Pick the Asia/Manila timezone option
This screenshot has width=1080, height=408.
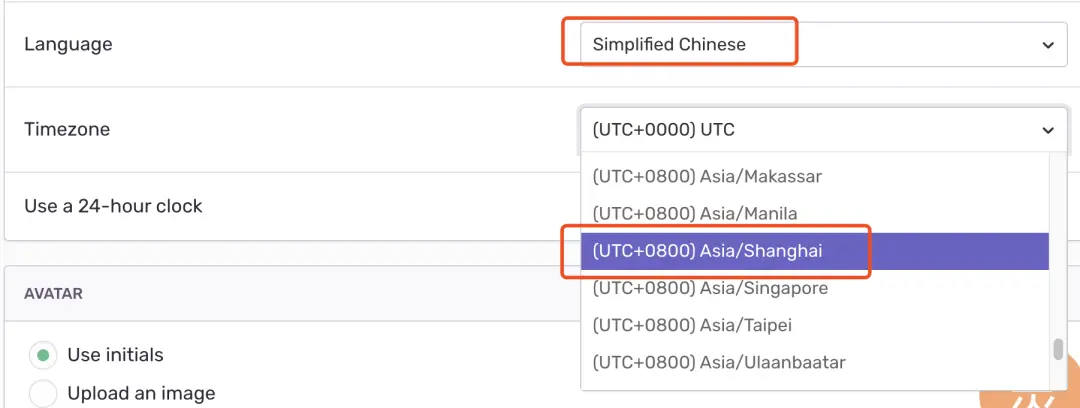coord(815,214)
